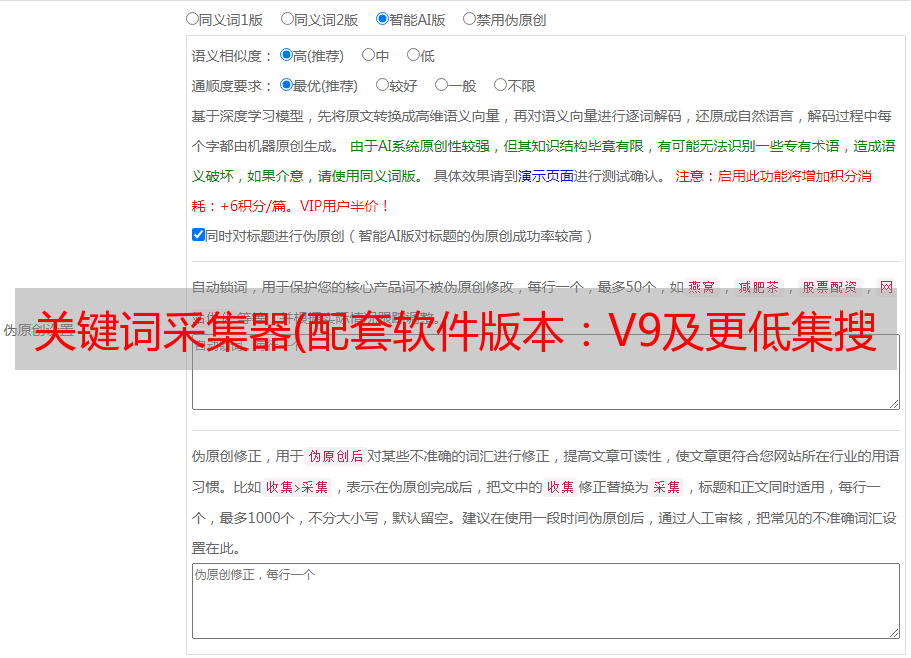Select 禁用伪原创 radio option
Image resolution: width=911 pixels, height=658 pixels.
[x=469, y=19]
